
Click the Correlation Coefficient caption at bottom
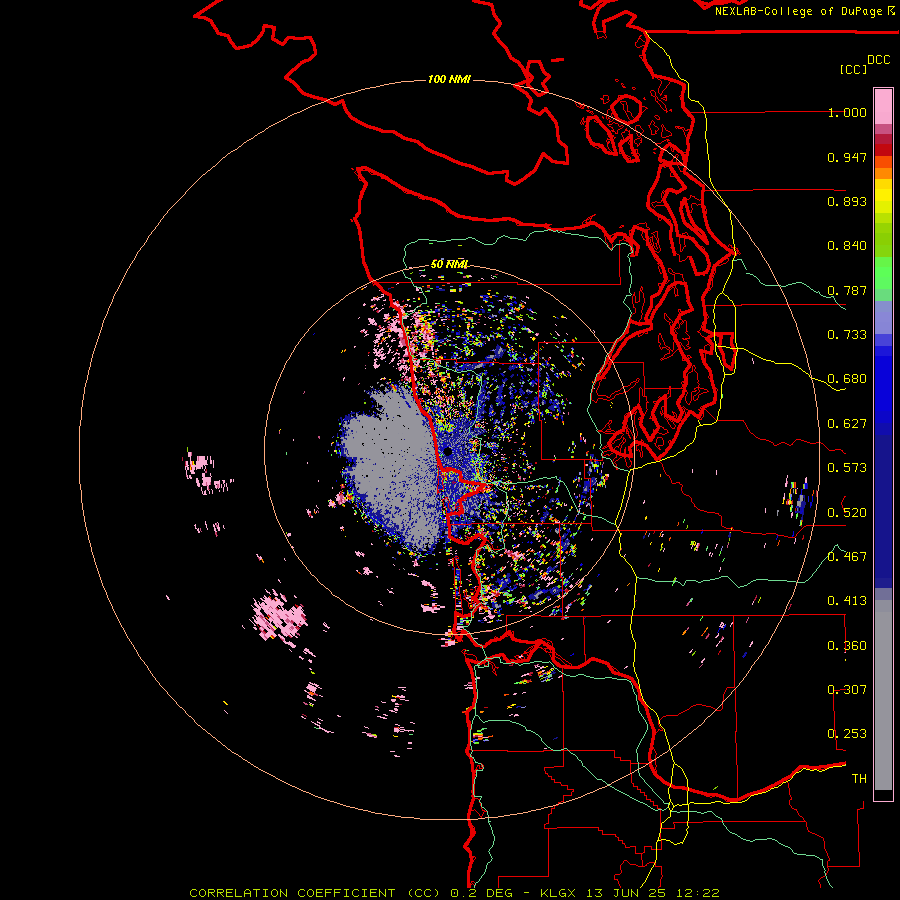click(454, 893)
